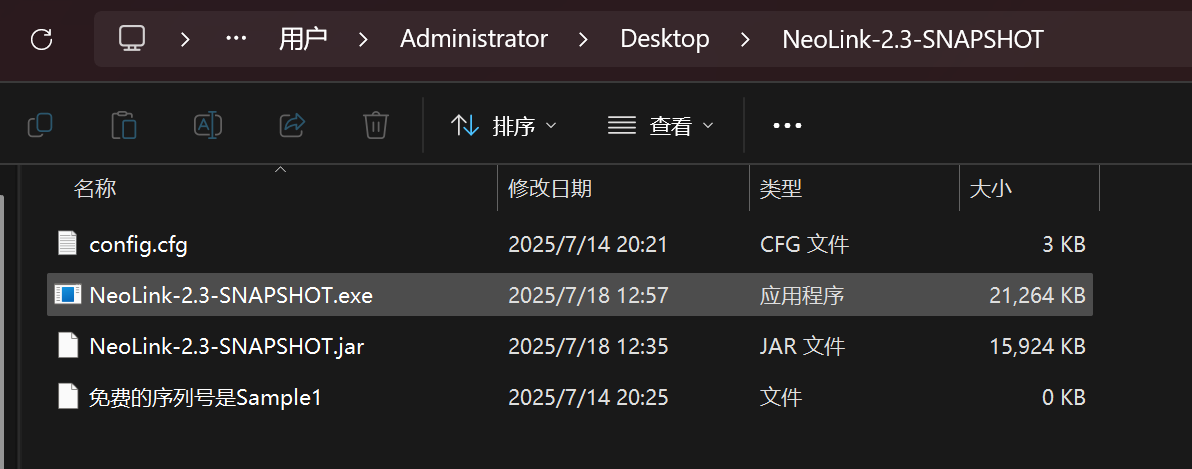
Task: Expand the 查看 view dropdown
Action: (x=661, y=126)
